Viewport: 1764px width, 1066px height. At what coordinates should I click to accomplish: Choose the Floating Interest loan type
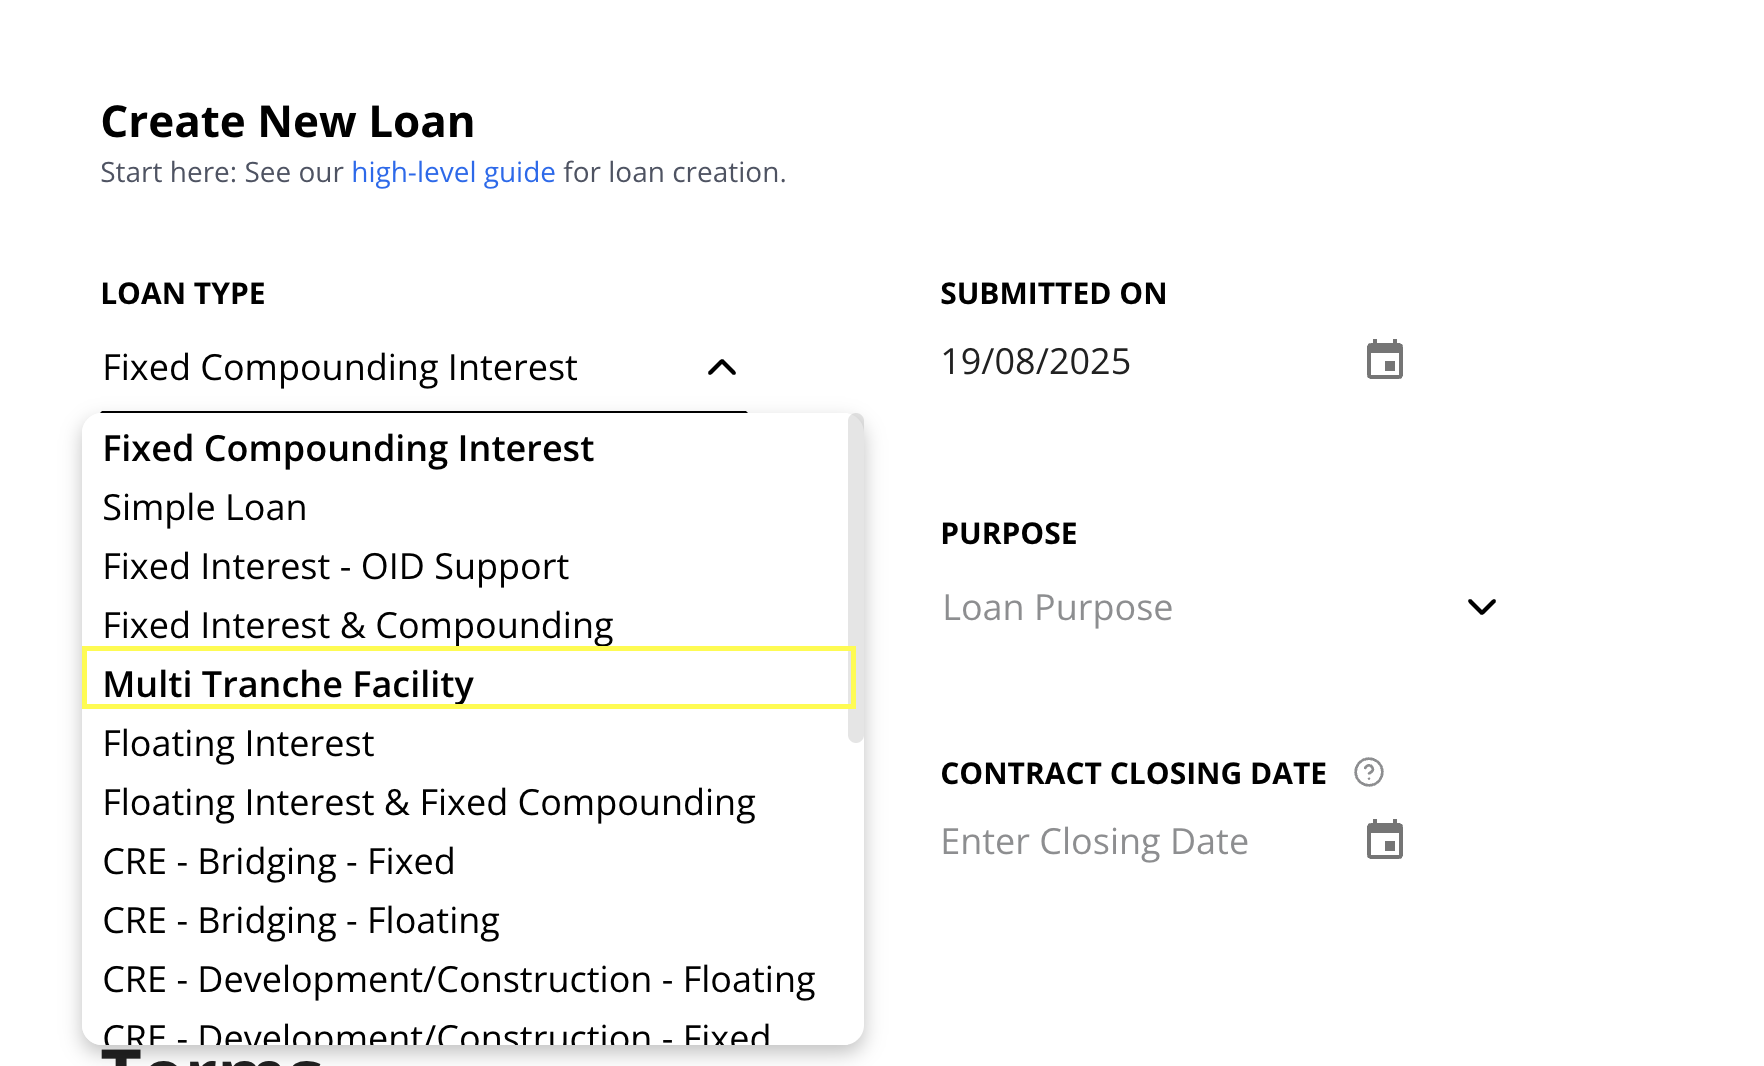[x=238, y=744]
